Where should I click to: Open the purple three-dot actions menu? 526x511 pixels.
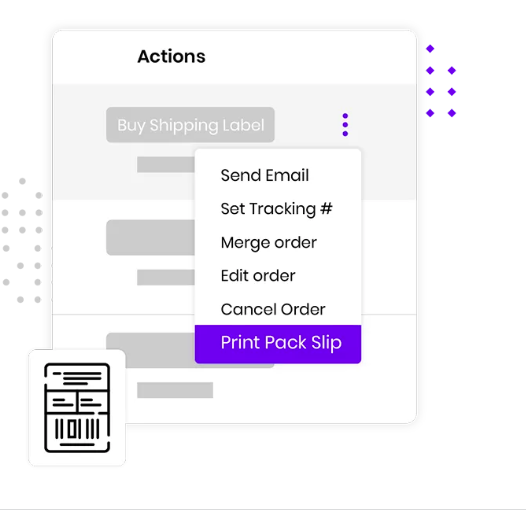tap(345, 125)
